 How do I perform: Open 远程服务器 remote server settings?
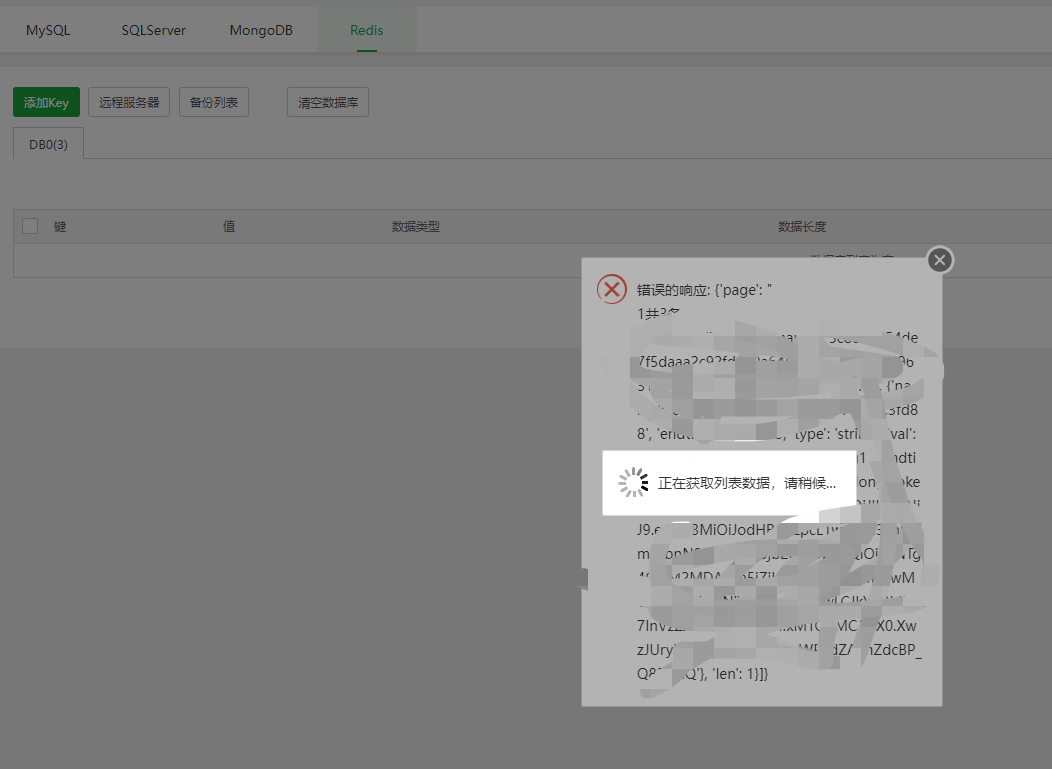(129, 102)
